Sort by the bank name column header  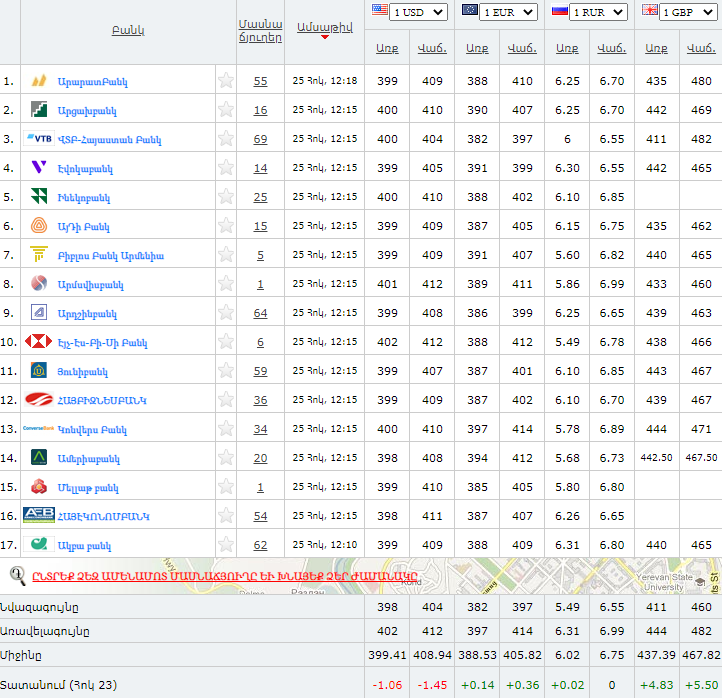tap(128, 30)
